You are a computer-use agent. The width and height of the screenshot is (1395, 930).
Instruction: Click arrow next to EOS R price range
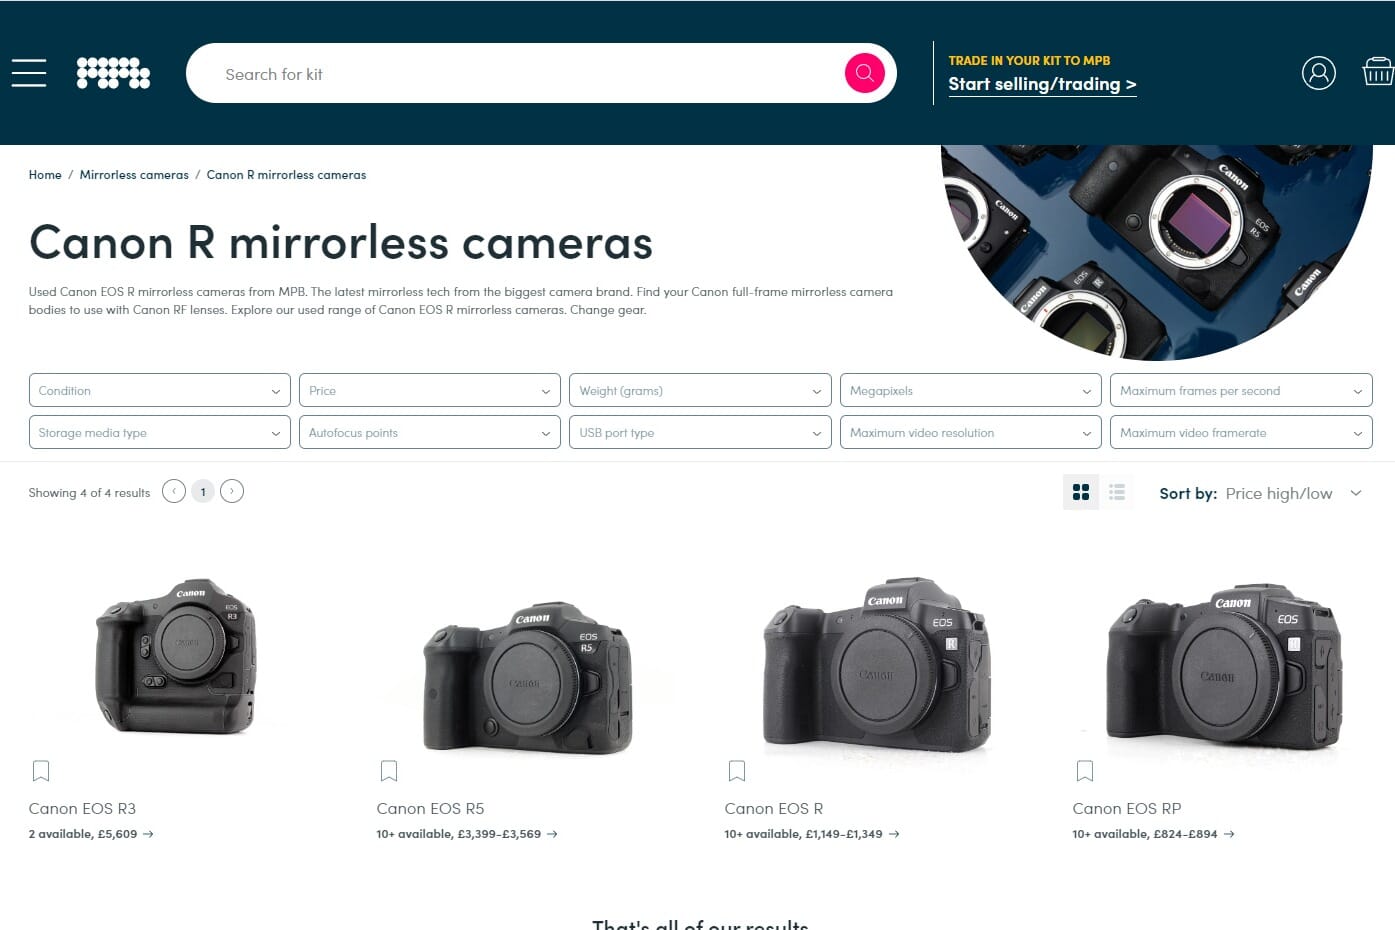[894, 834]
